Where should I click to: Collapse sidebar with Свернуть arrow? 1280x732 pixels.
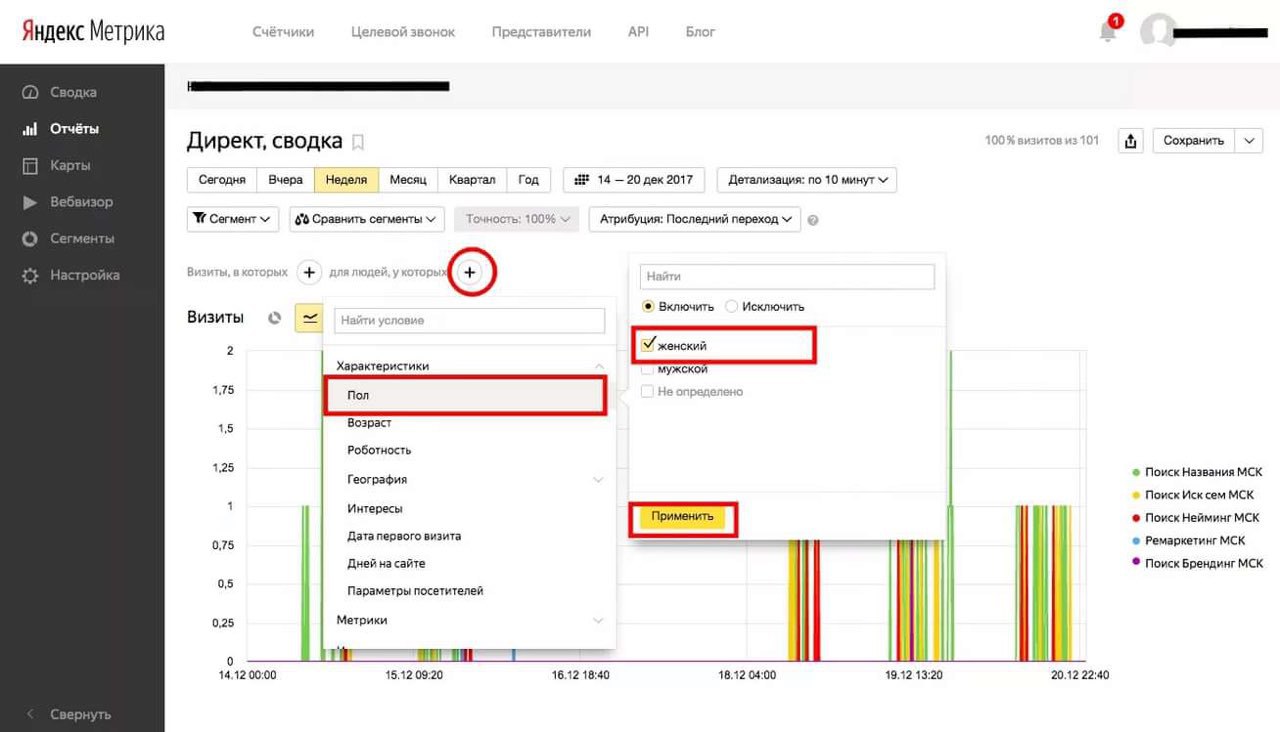point(30,715)
